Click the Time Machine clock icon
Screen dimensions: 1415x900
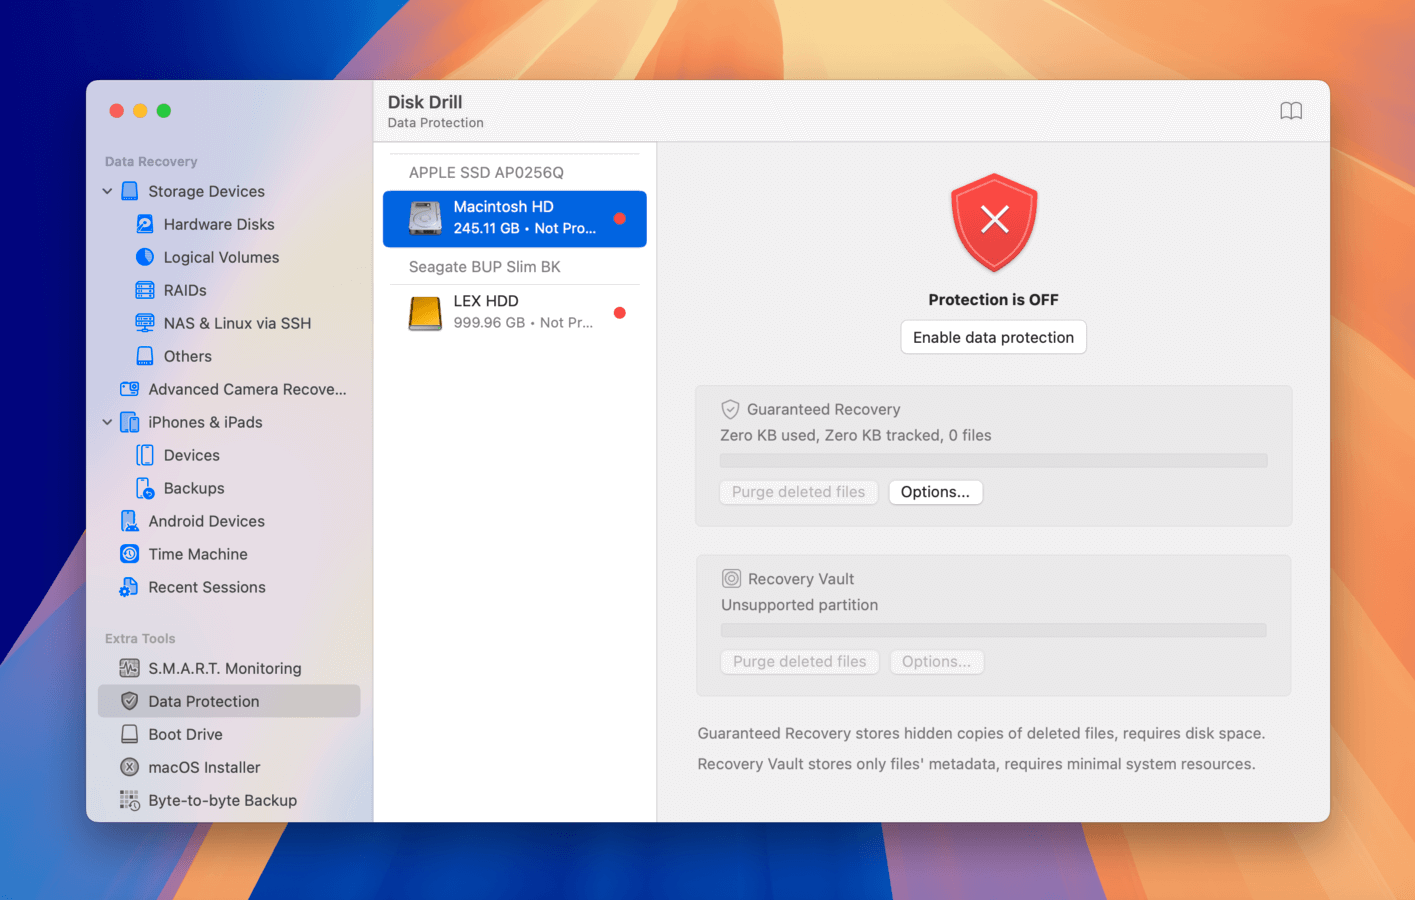[x=130, y=554]
